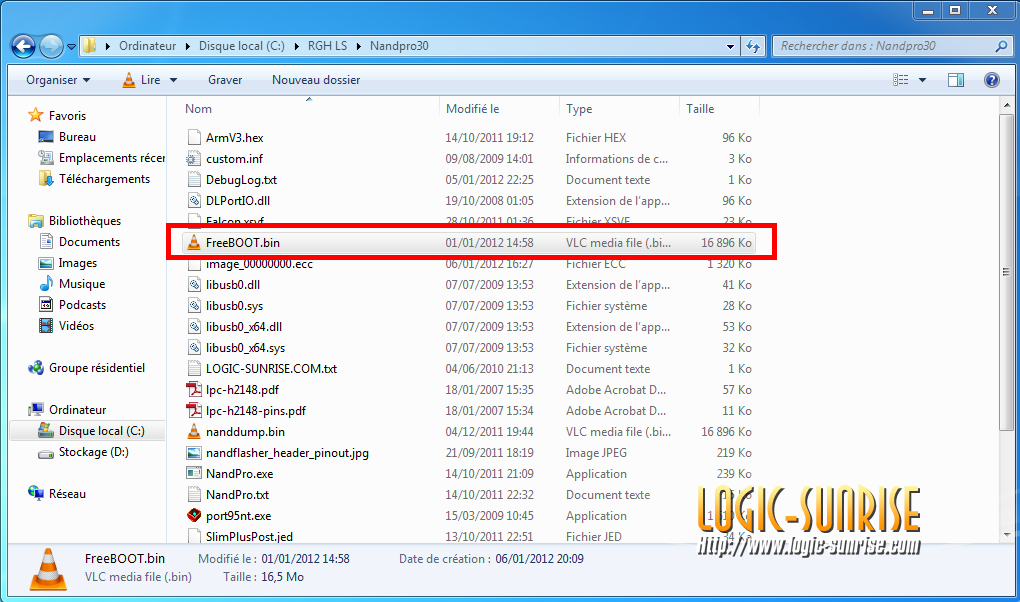
Task: Open help with the question mark icon
Action: click(x=991, y=80)
